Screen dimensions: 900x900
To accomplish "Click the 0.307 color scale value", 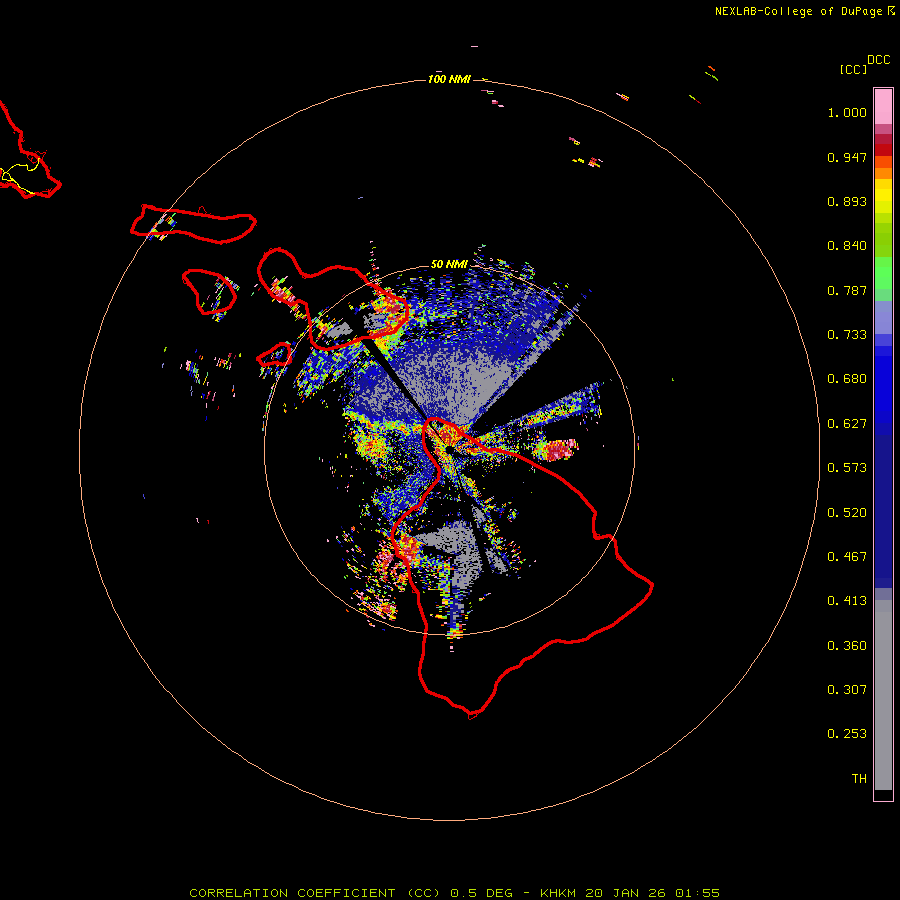I will point(847,690).
